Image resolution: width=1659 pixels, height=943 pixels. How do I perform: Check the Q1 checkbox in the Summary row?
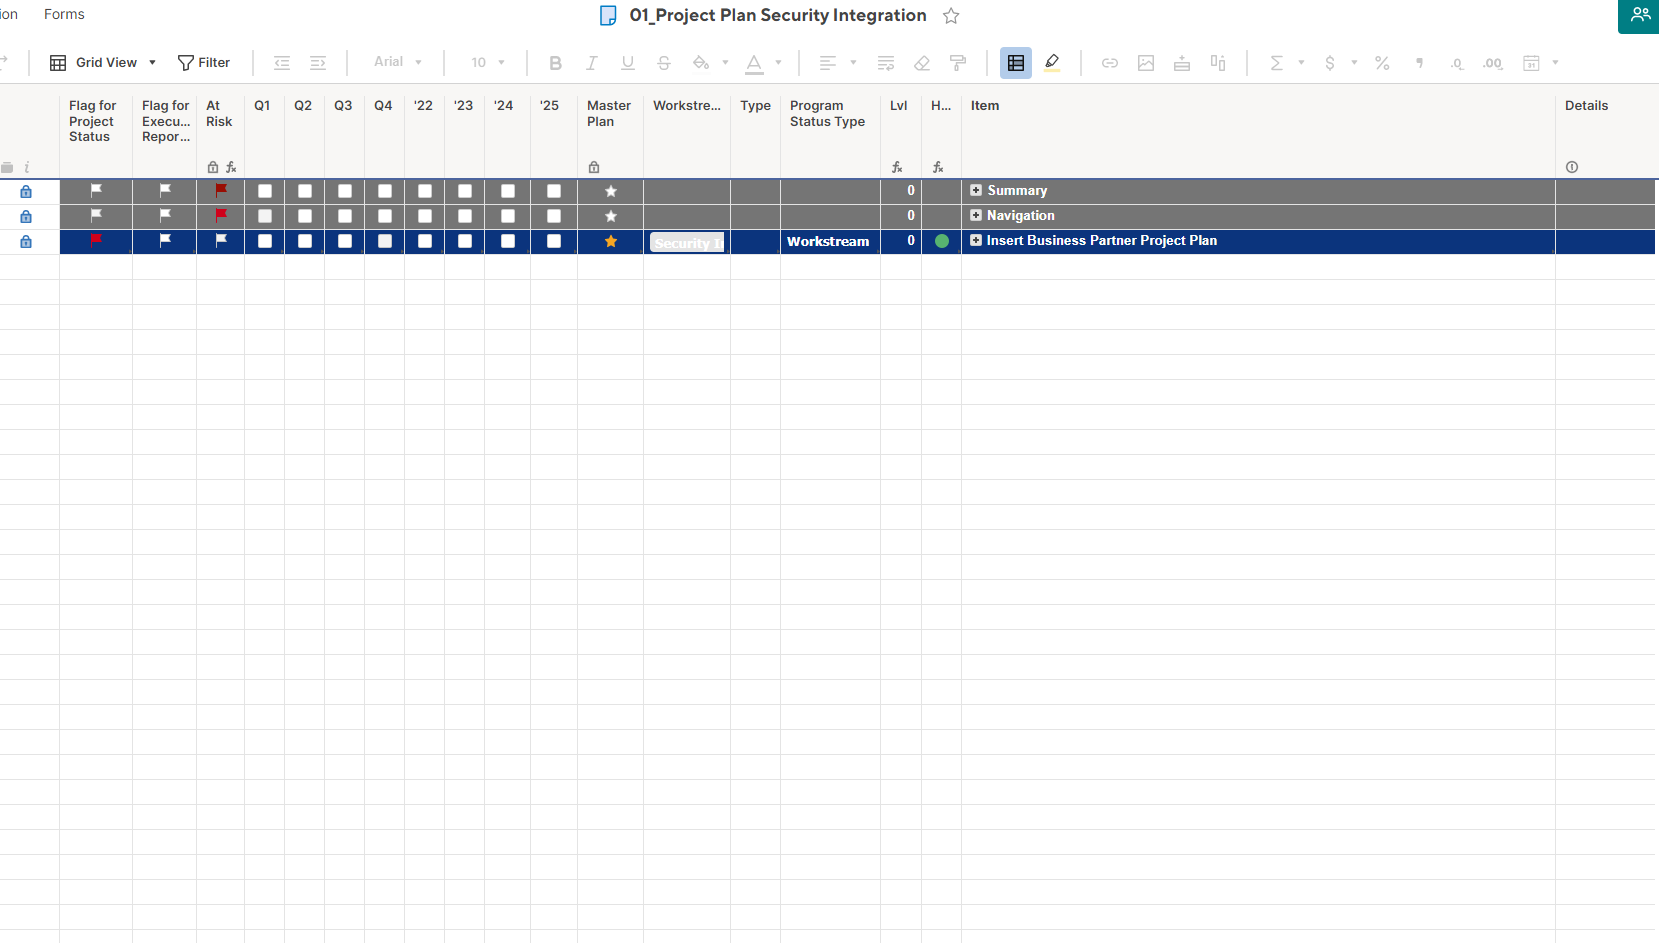pos(265,191)
